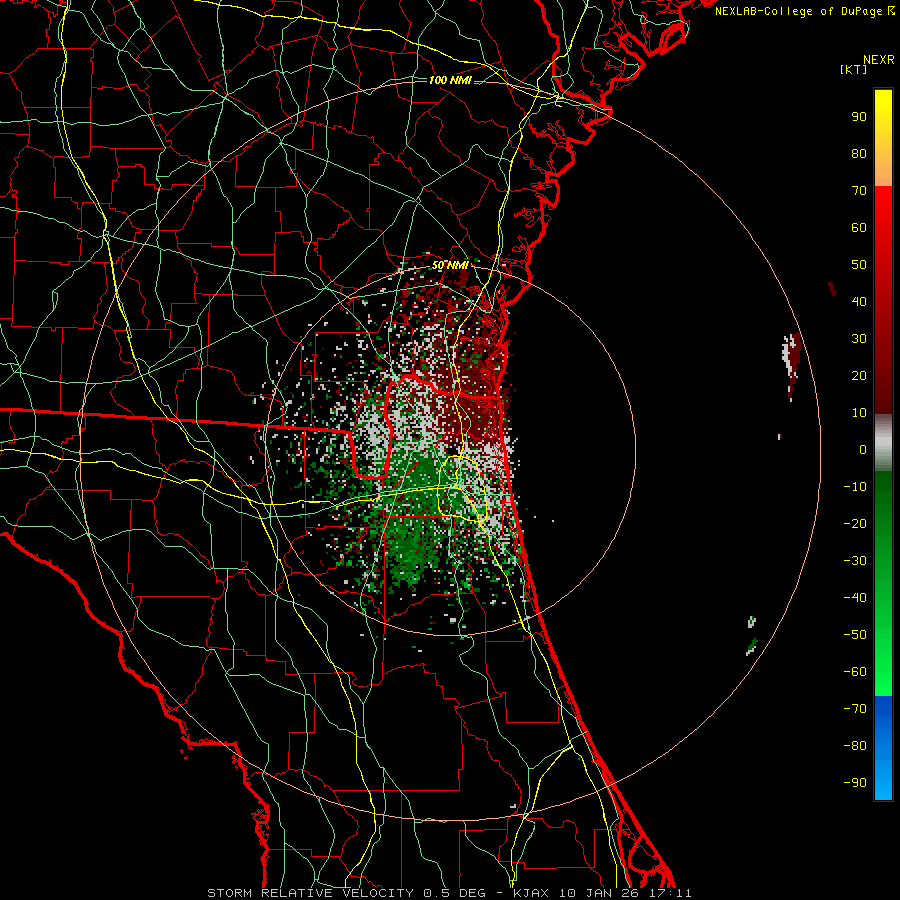Pick the gray zero-velocity segment of color bar
The width and height of the screenshot is (900, 900).
[883, 443]
